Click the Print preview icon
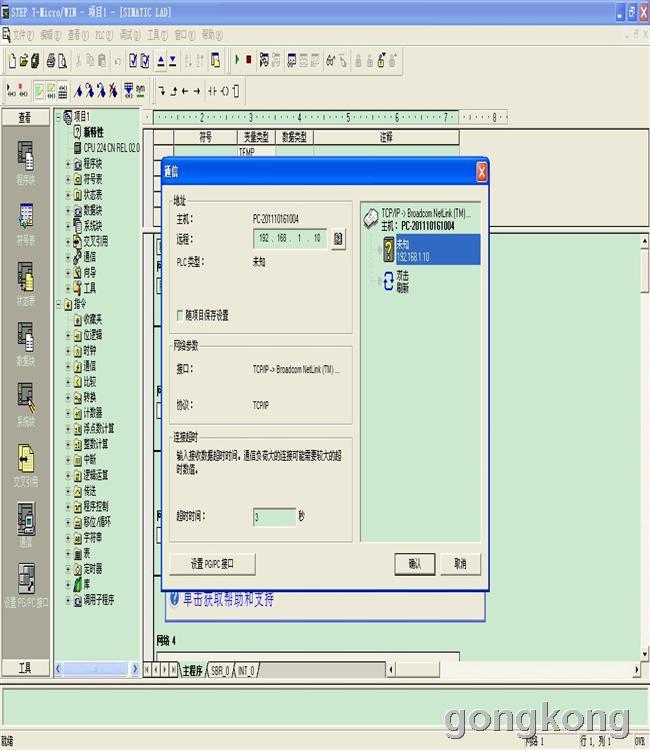650x750 pixels. pos(62,61)
